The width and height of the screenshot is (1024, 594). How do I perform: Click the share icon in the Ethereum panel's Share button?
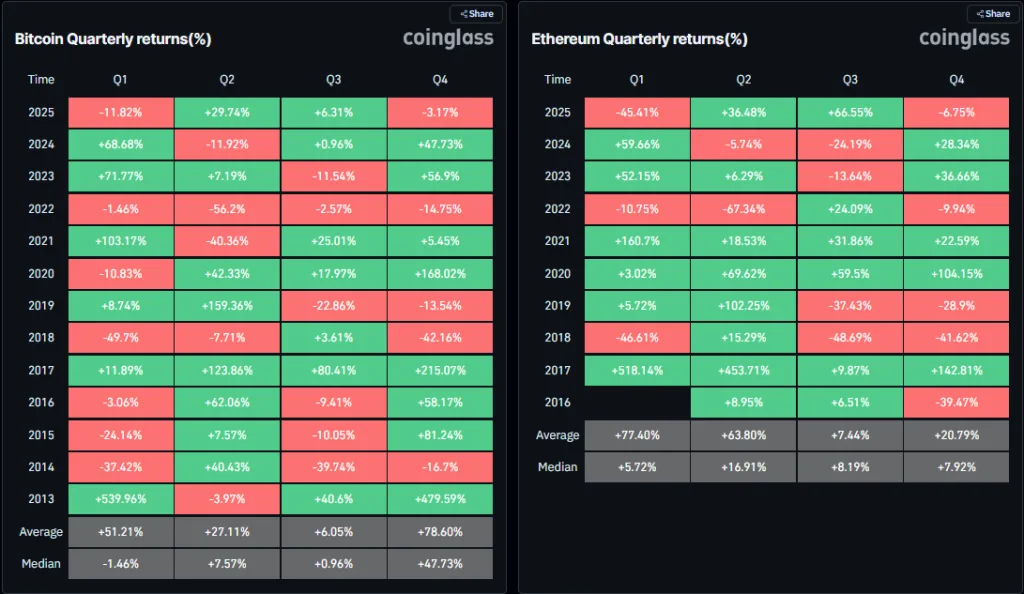click(983, 13)
